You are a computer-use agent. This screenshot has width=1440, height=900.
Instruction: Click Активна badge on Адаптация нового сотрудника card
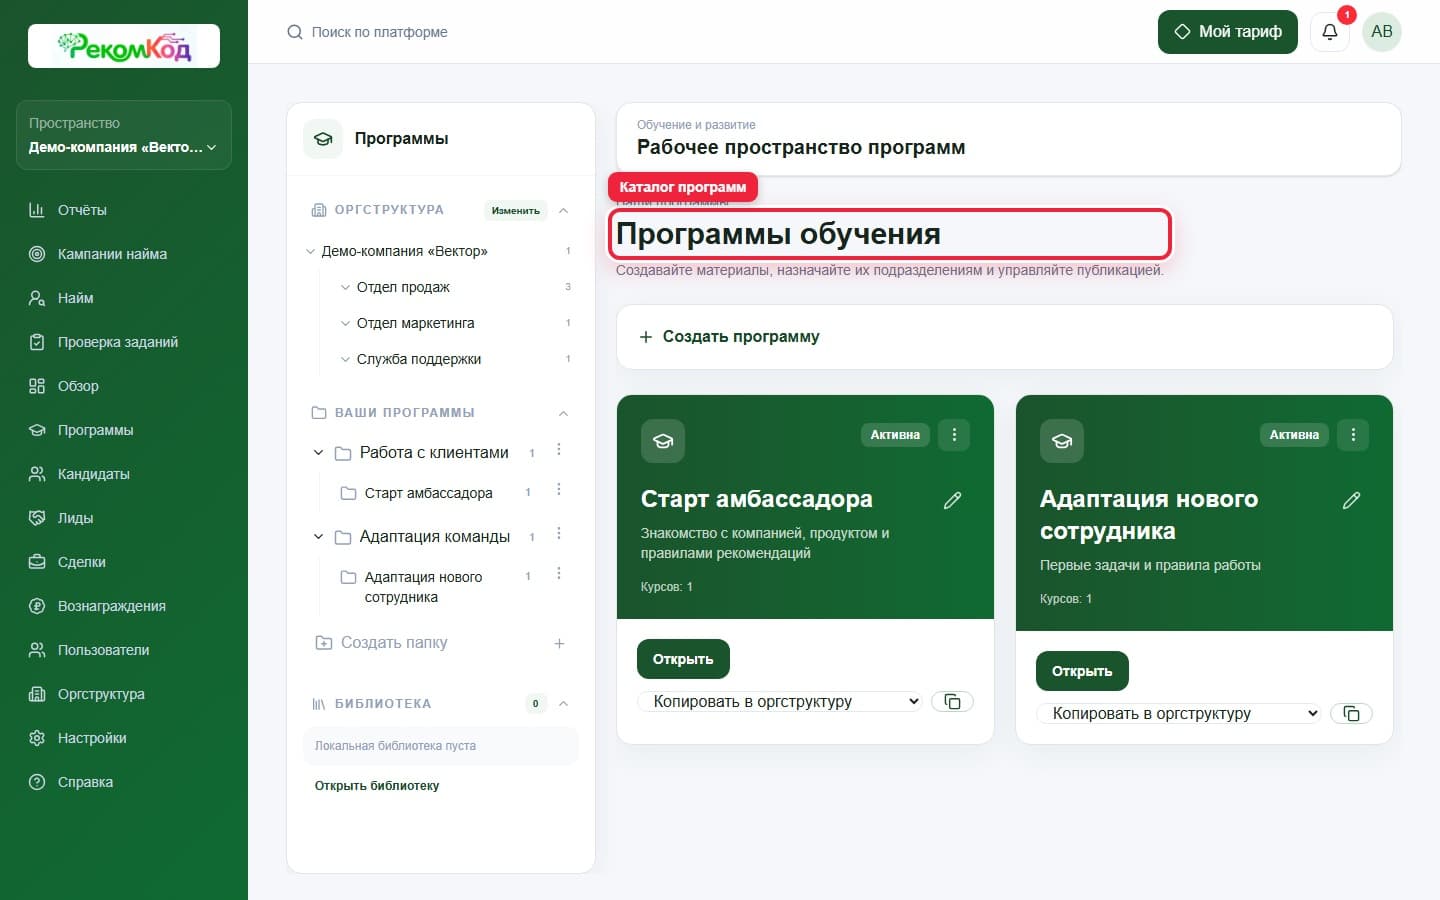tap(1294, 435)
